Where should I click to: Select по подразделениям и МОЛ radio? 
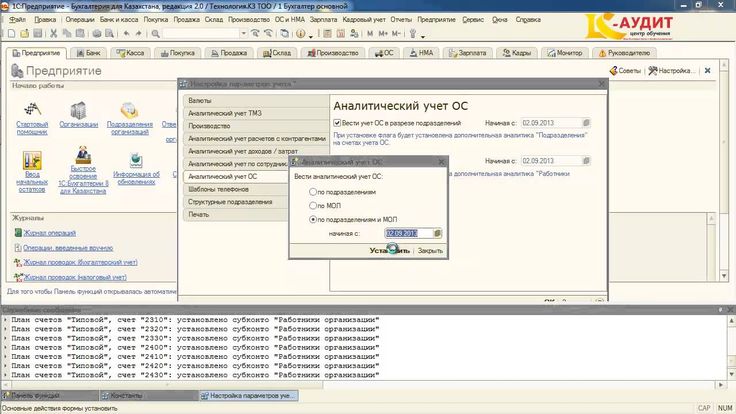pyautogui.click(x=313, y=219)
